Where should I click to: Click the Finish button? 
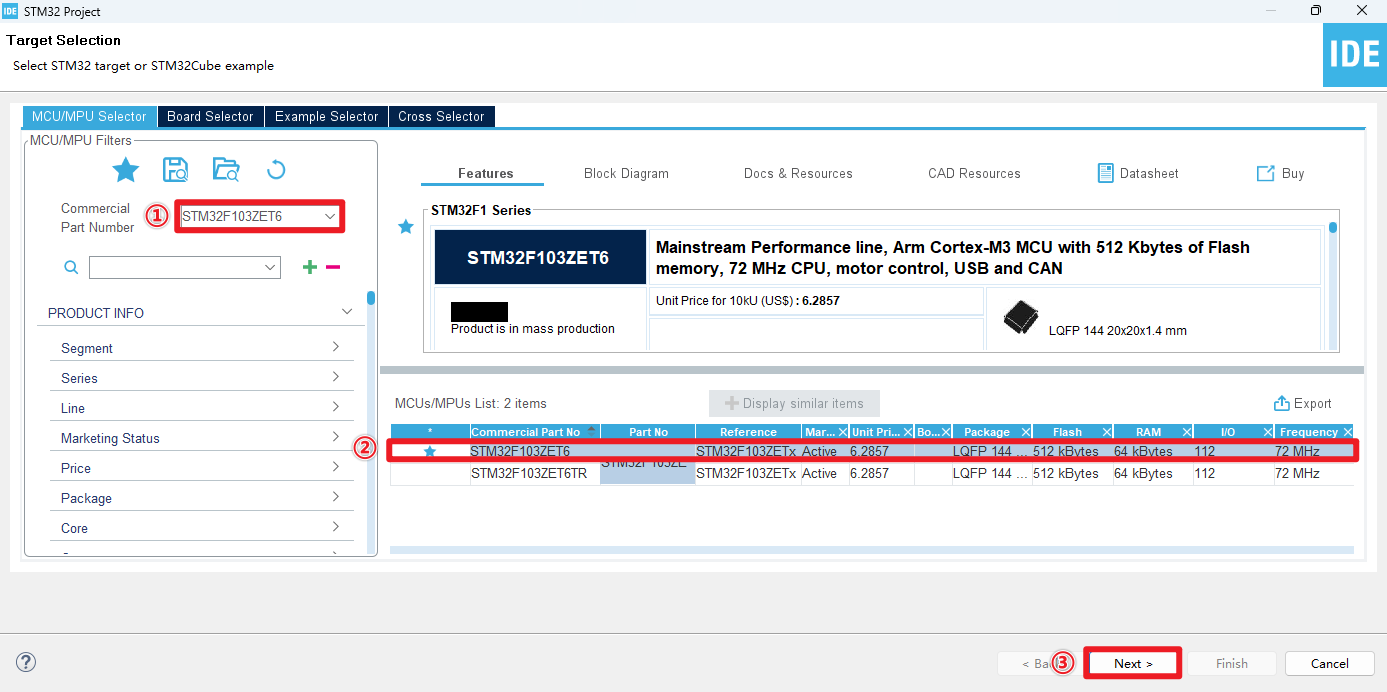coord(1231,663)
